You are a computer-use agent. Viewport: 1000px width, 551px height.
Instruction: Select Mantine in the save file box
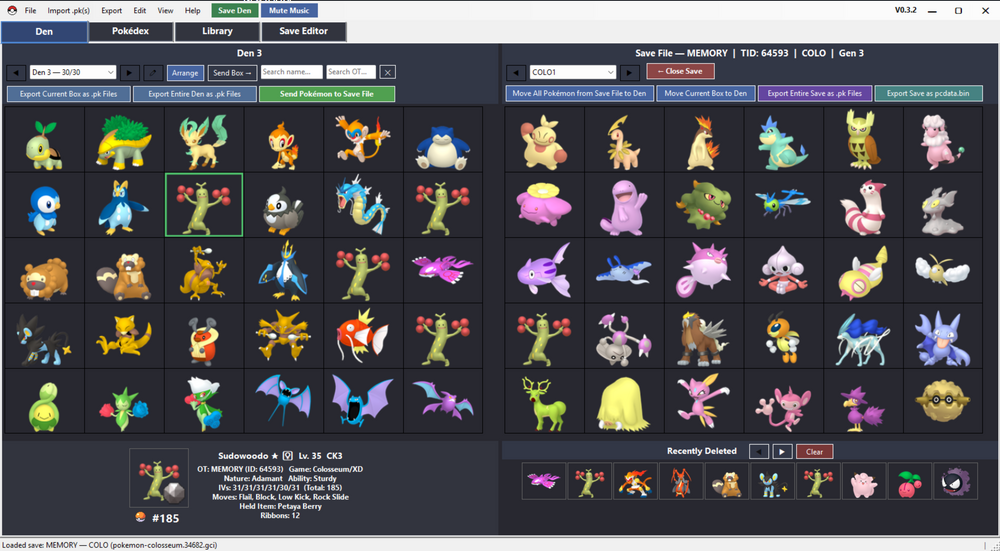pyautogui.click(x=624, y=270)
